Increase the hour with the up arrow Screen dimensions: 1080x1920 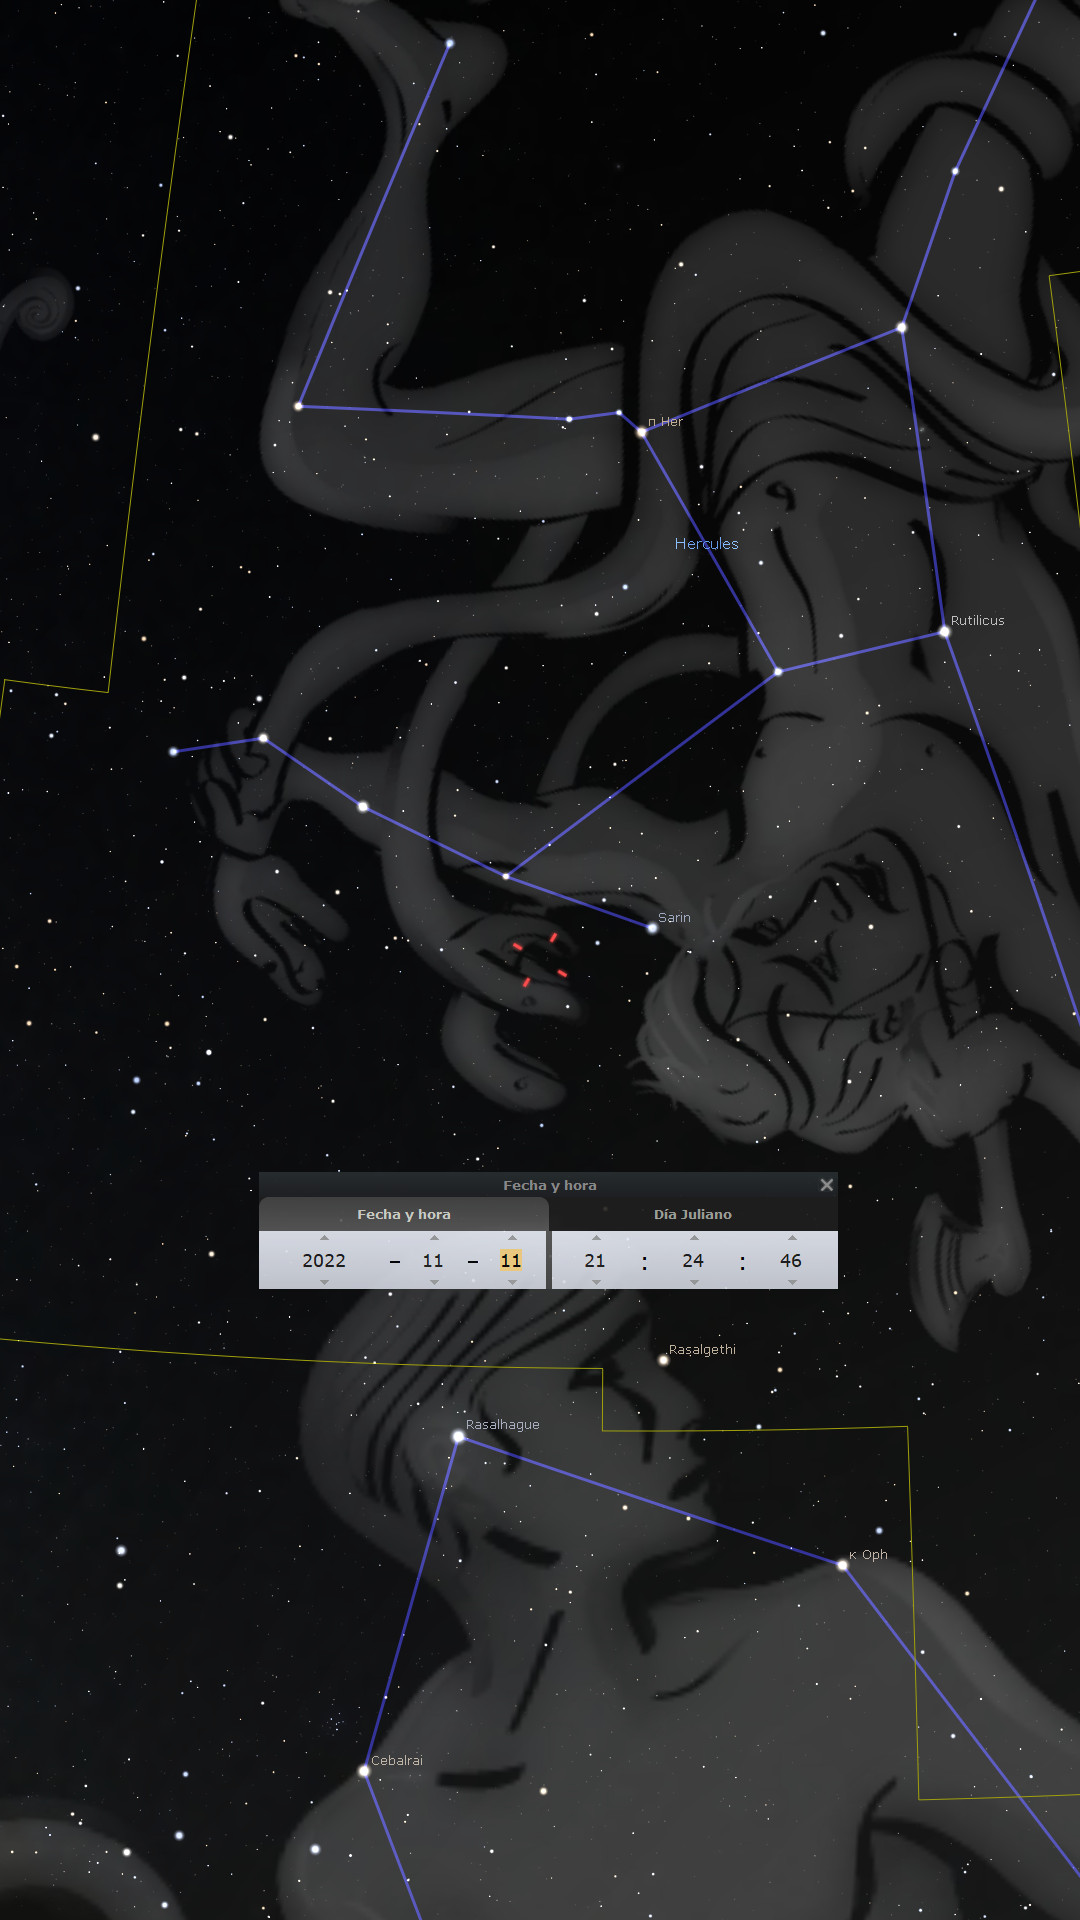click(x=595, y=1238)
